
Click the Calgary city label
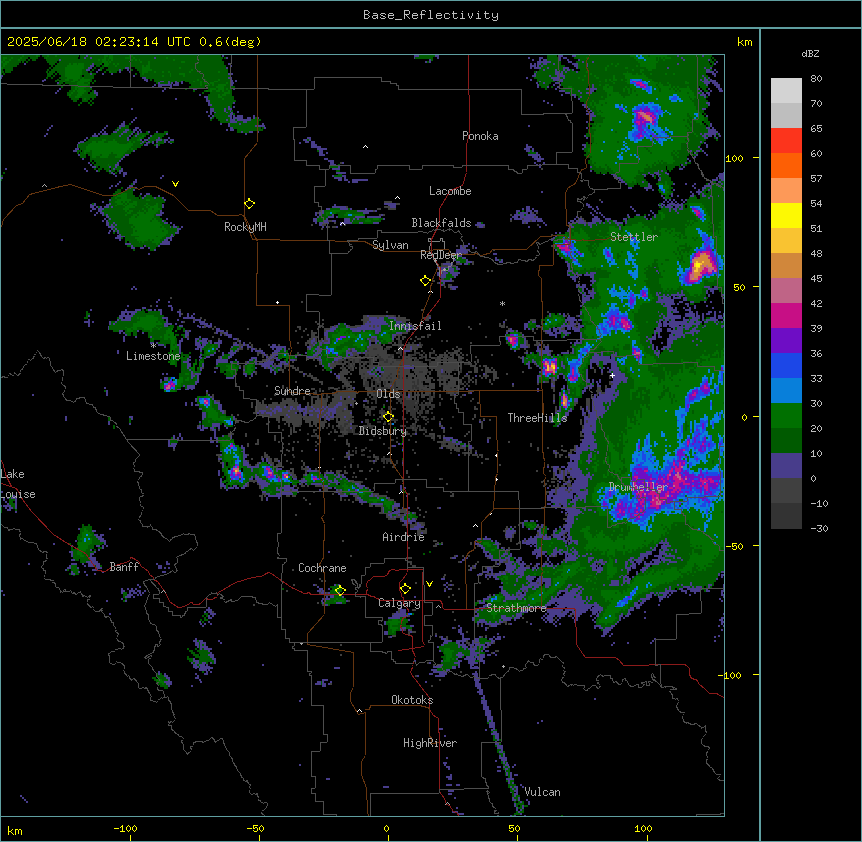399,603
